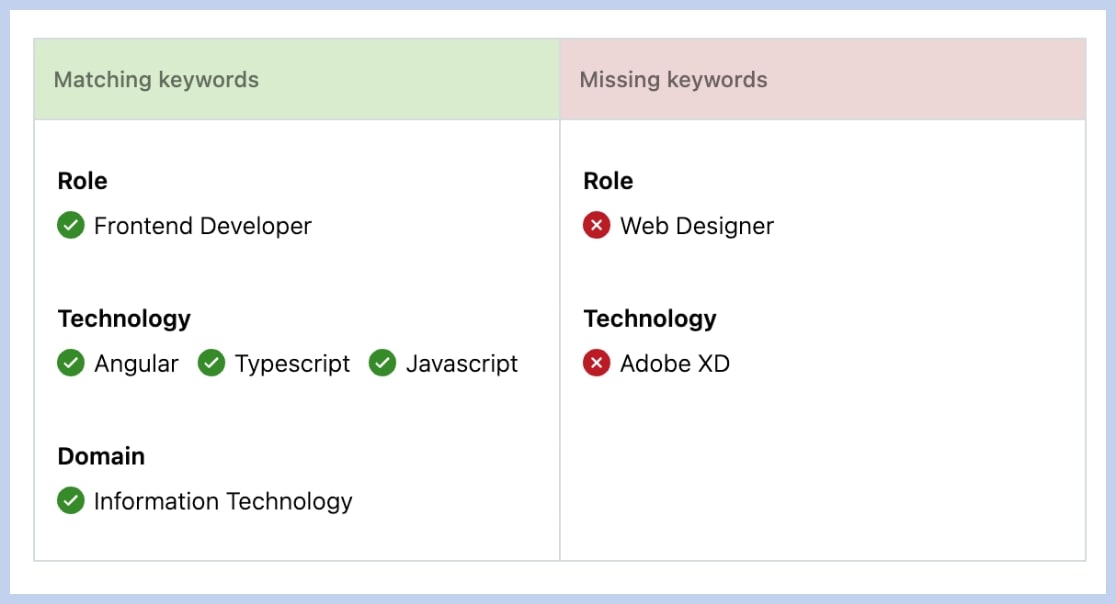Click the Typescript keyword label
The image size is (1116, 604).
[292, 363]
